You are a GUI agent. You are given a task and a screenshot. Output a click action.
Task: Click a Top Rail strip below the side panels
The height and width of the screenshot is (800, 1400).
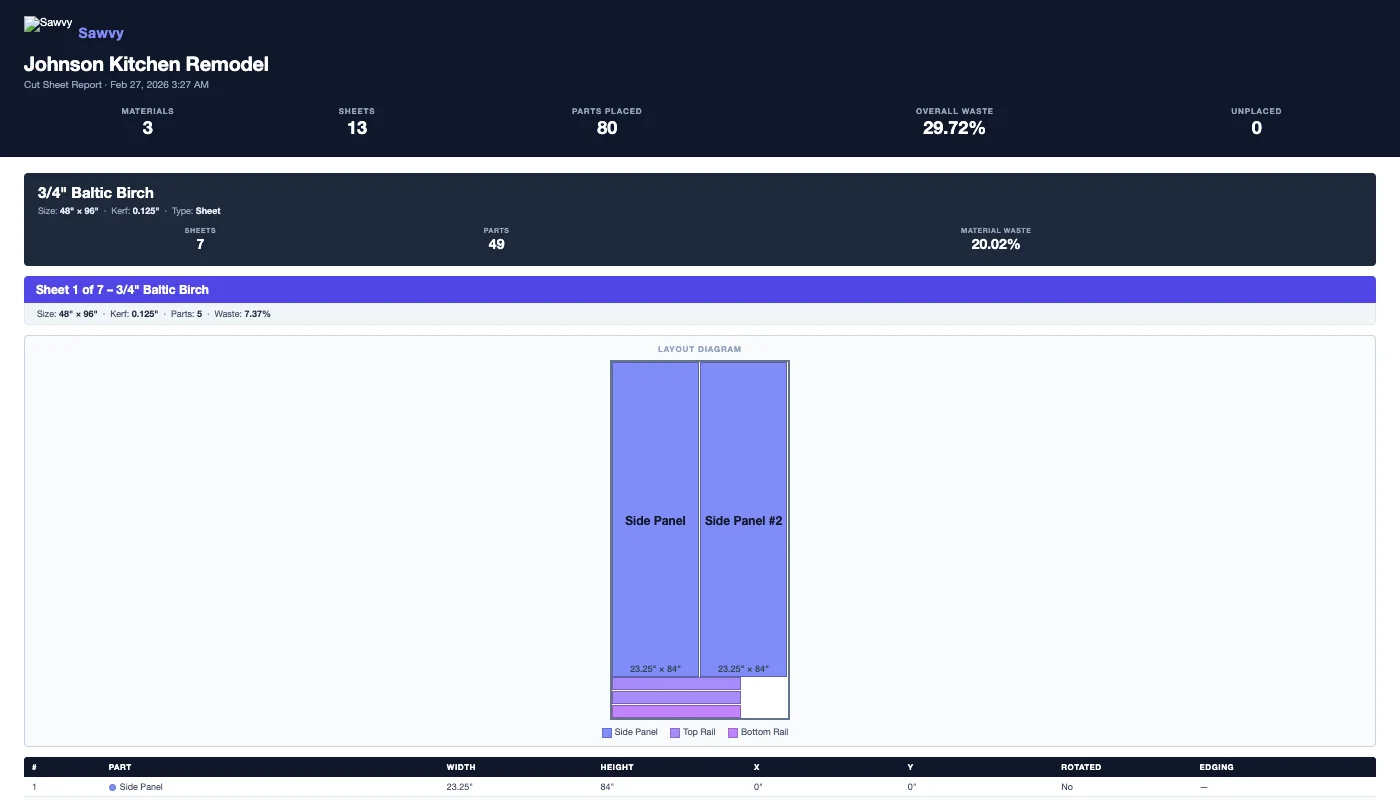coord(676,684)
